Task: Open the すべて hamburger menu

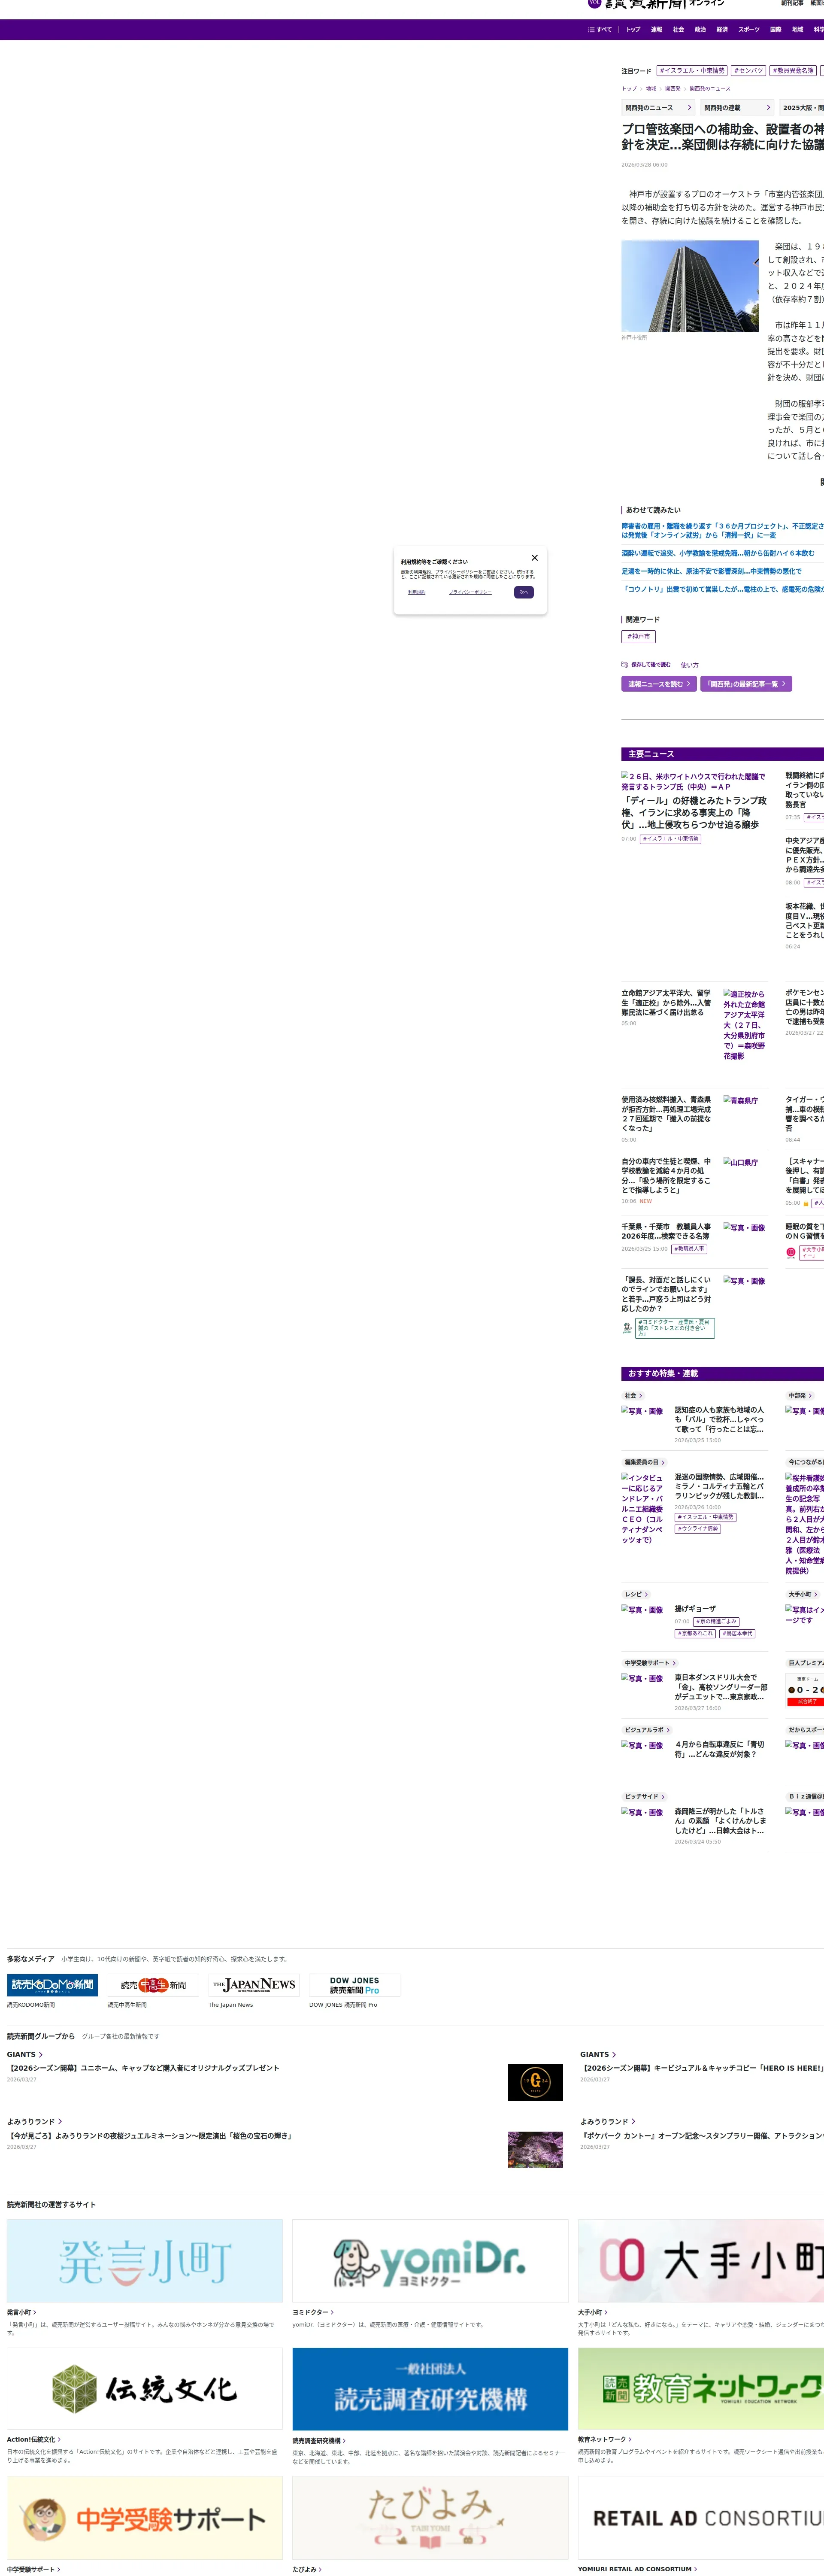Action: click(599, 29)
